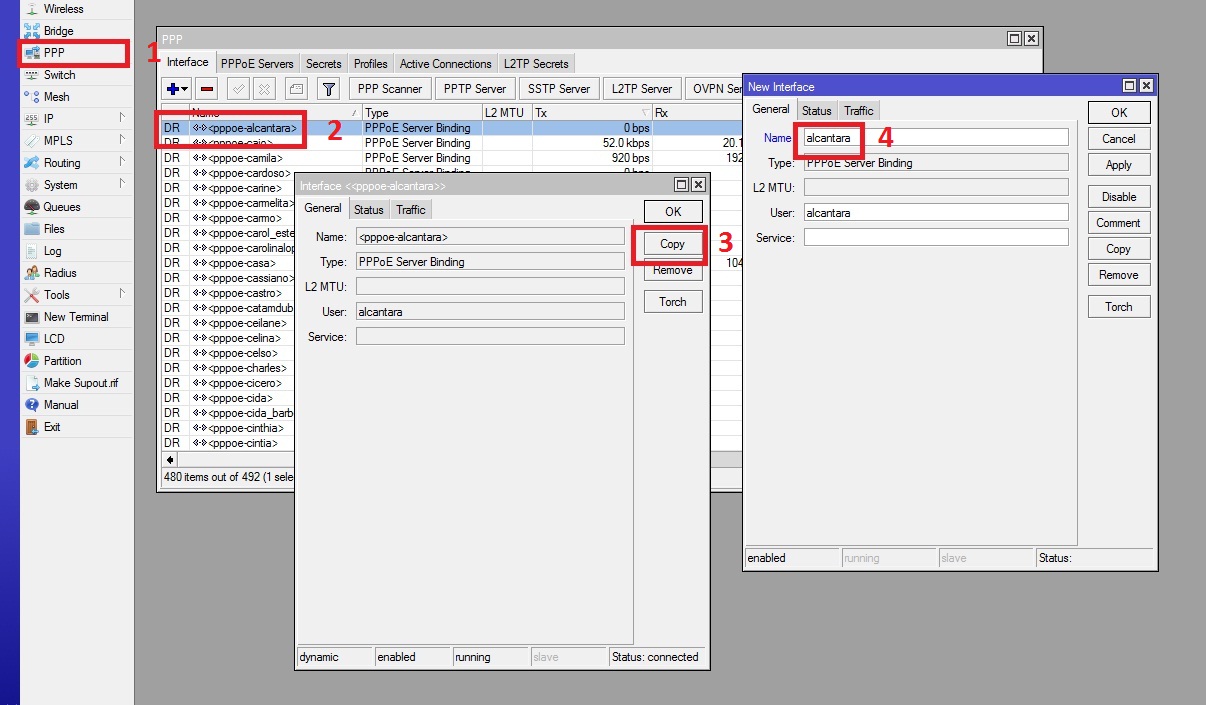Viewport: 1206px width, 705px height.
Task: Sort by the Name column header
Action: (274, 113)
